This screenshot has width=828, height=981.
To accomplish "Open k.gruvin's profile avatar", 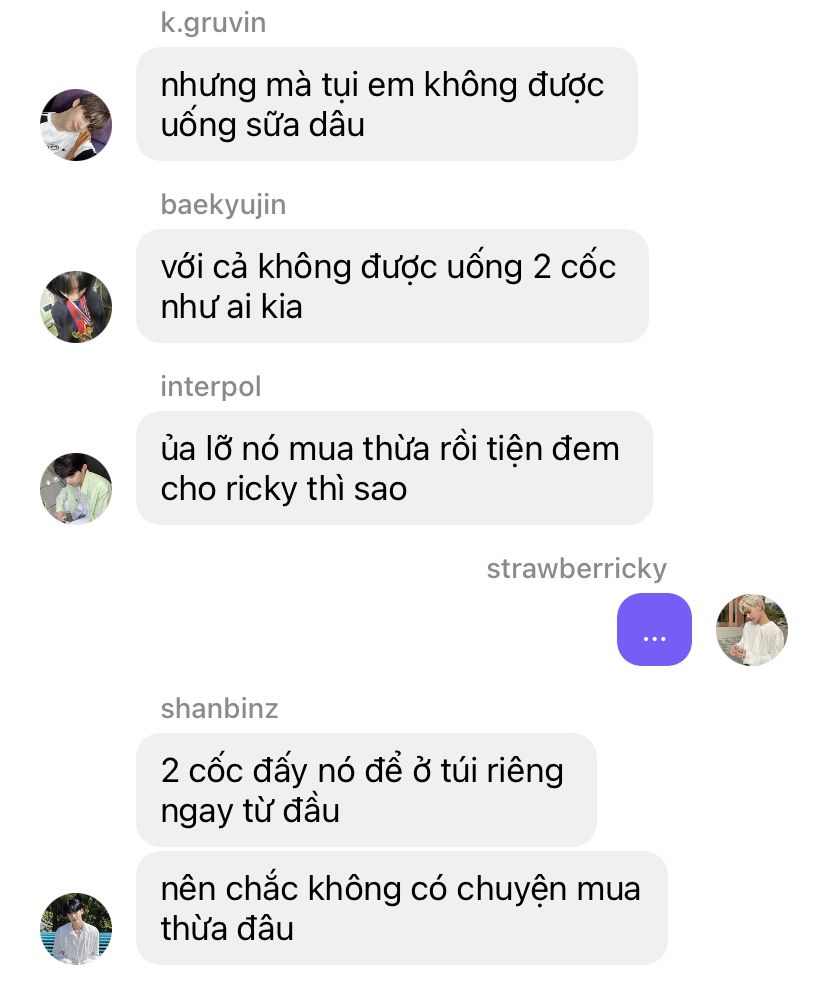I will pos(76,125).
